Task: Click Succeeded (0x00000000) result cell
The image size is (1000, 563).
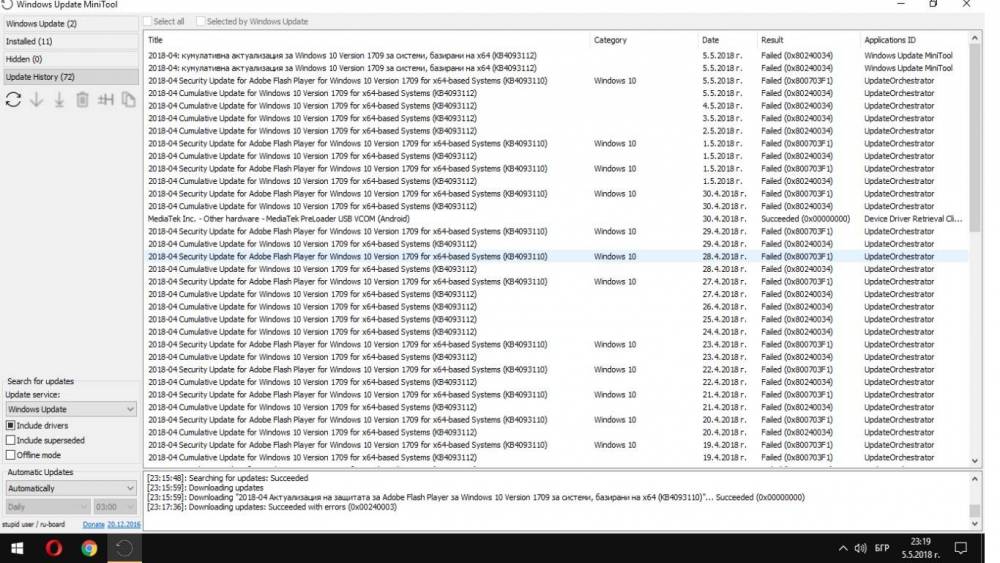Action: [805, 219]
